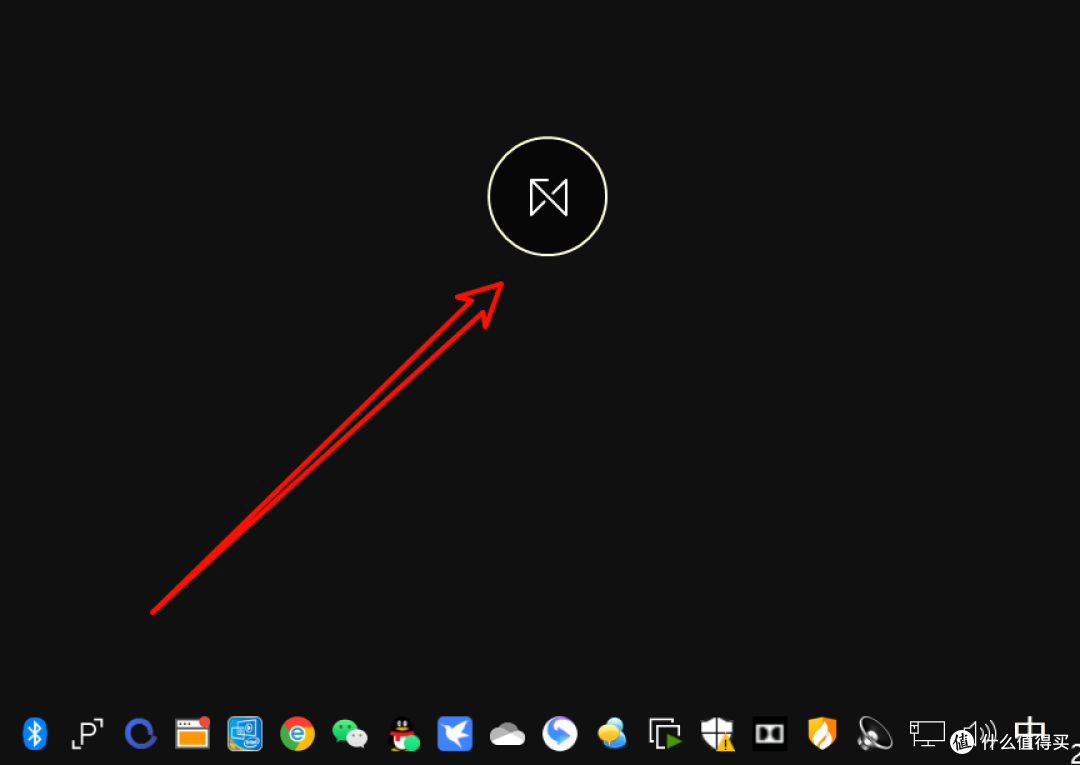Open Windows Security shield with warning
Image resolution: width=1080 pixels, height=765 pixels.
pyautogui.click(x=717, y=734)
